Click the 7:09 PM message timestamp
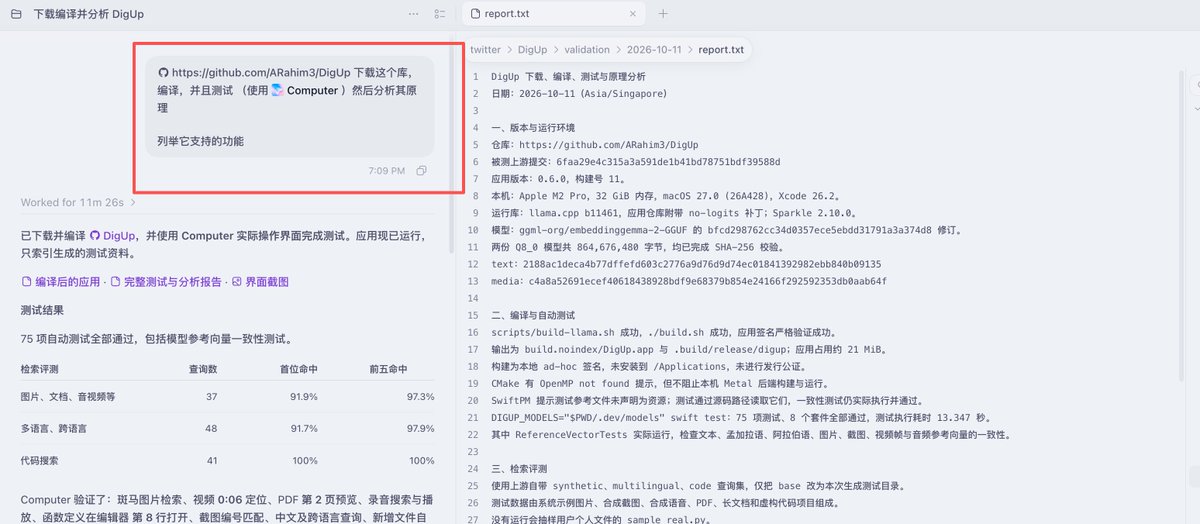 click(x=387, y=171)
